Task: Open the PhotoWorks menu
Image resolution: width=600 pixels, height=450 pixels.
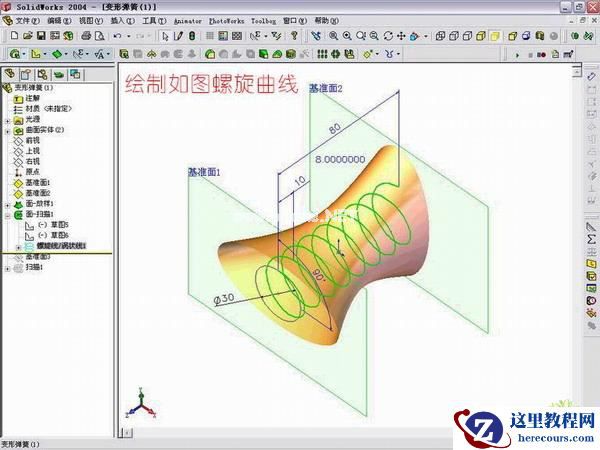Action: [x=227, y=21]
